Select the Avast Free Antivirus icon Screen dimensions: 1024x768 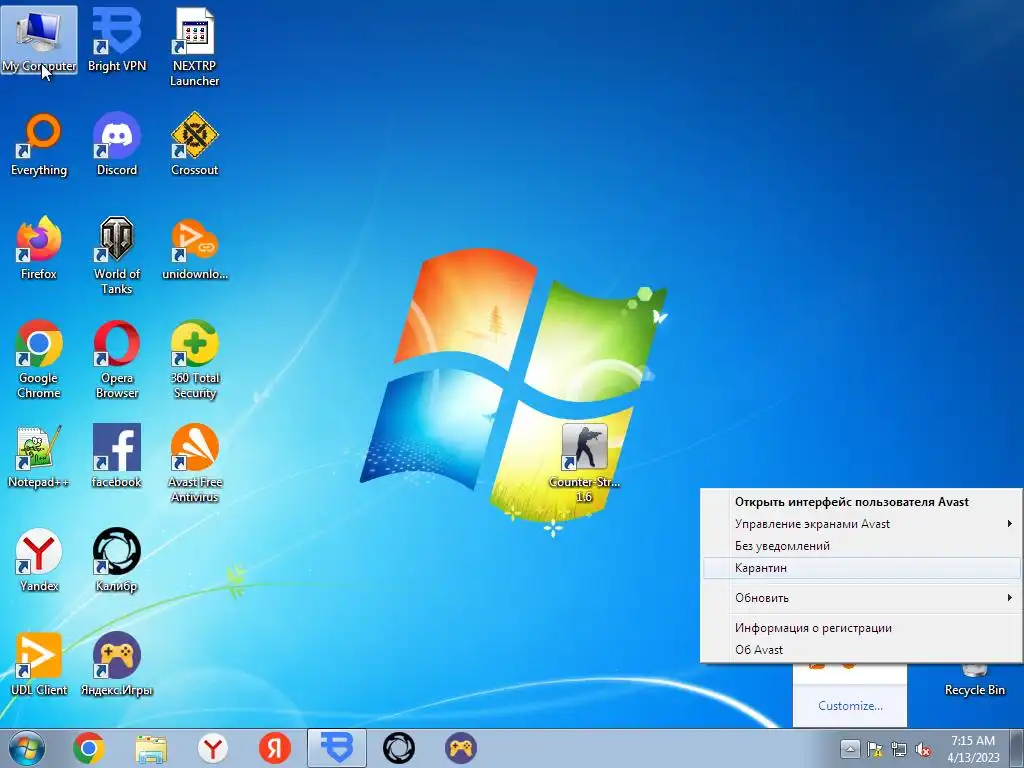pyautogui.click(x=195, y=463)
